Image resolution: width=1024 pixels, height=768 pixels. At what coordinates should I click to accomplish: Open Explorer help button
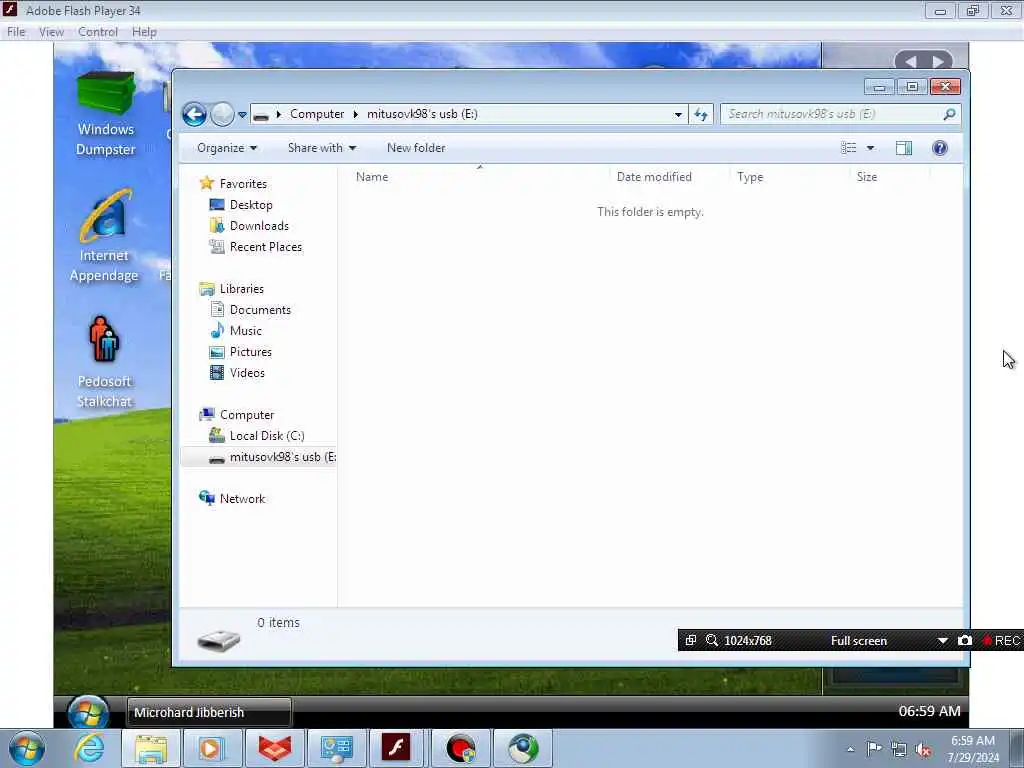coord(940,148)
